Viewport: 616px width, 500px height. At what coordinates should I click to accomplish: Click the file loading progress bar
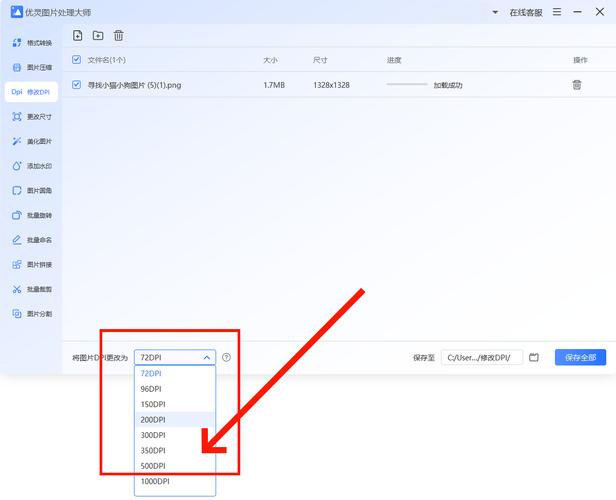click(x=407, y=84)
